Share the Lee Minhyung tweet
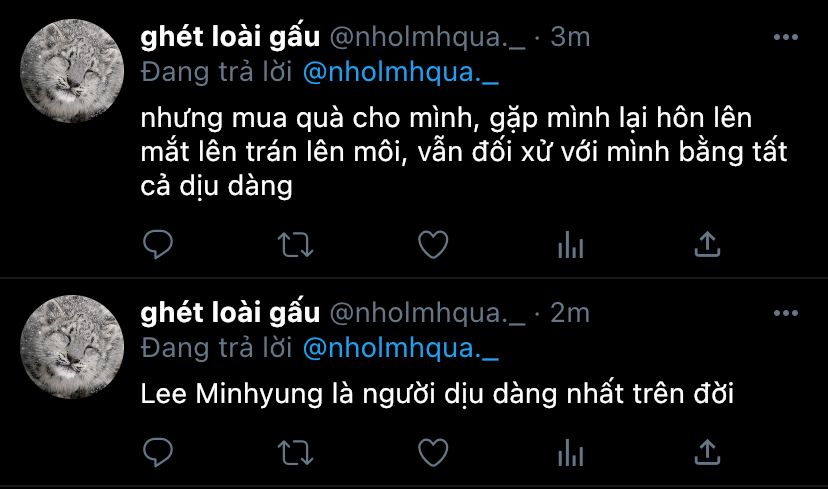The width and height of the screenshot is (828, 489). (x=707, y=453)
